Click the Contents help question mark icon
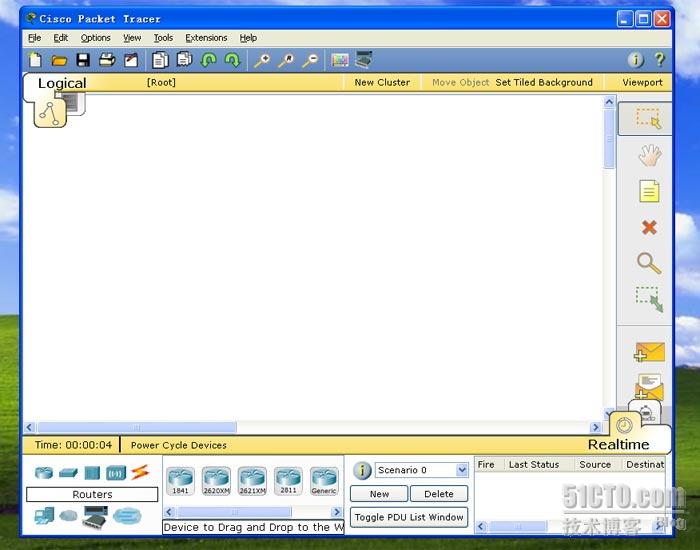Screen dimensions: 700x550 point(660,60)
